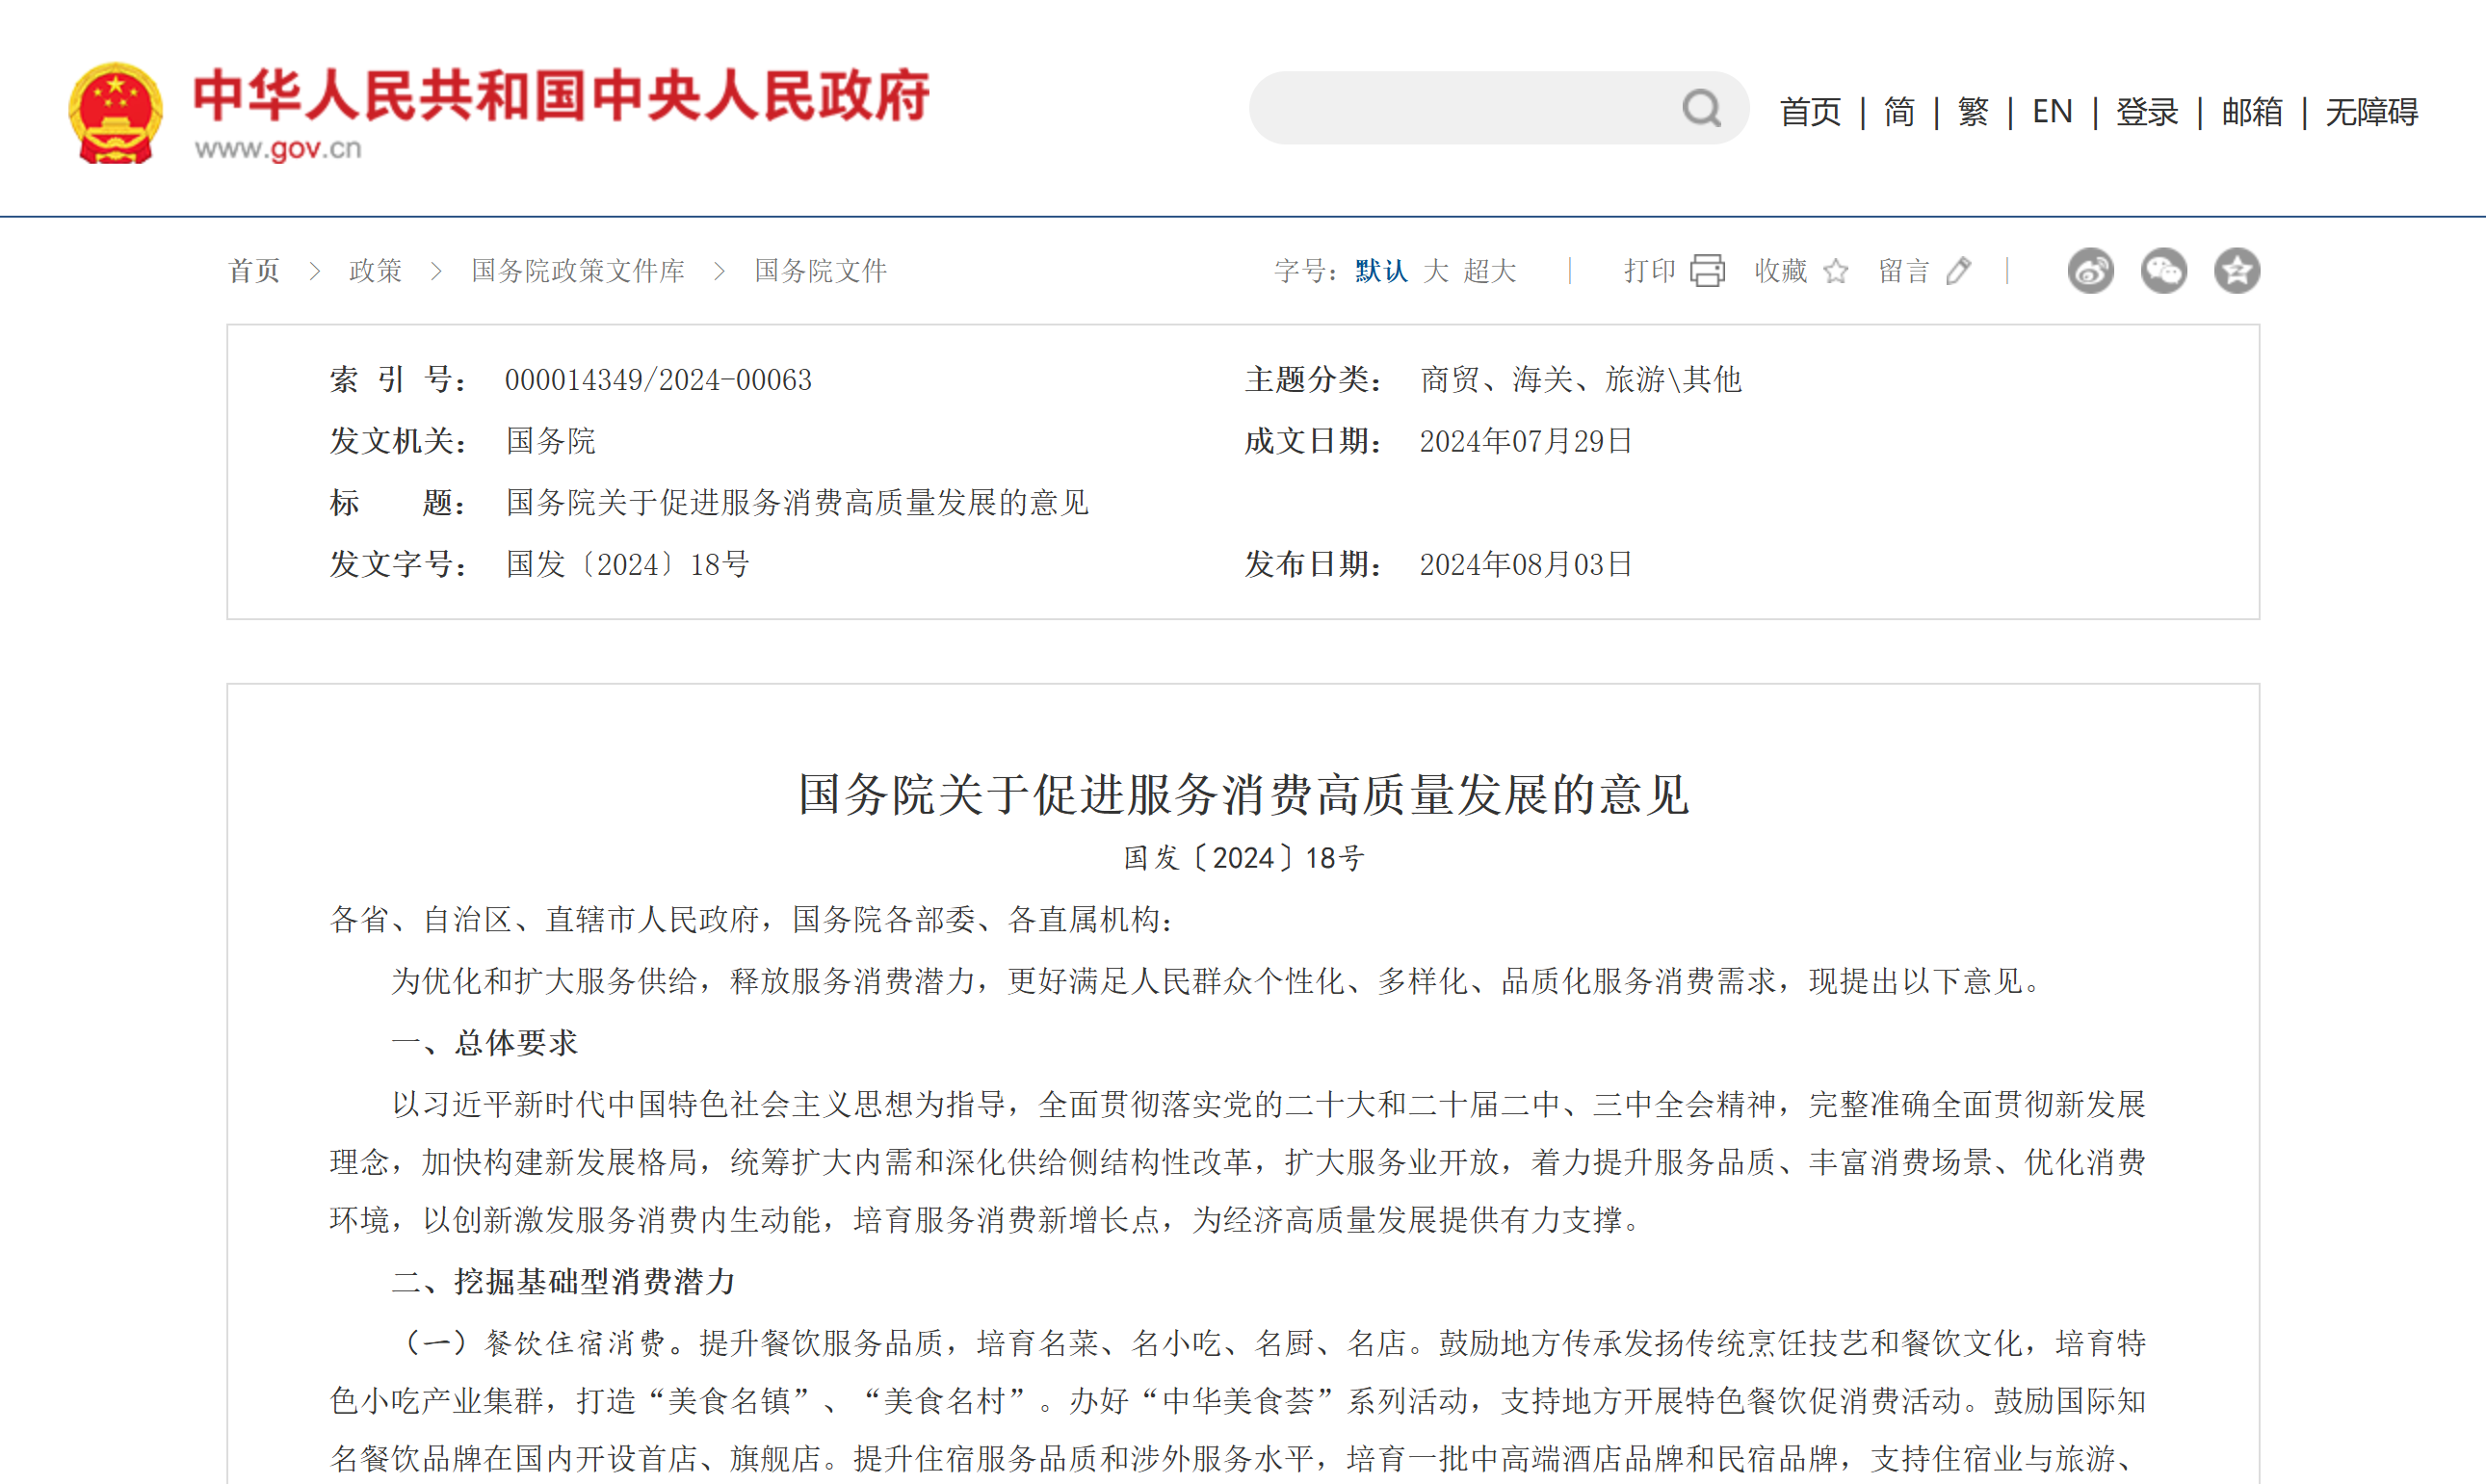This screenshot has width=2486, height=1484.
Task: Open the 无障碍 accessibility mode
Action: [2371, 112]
